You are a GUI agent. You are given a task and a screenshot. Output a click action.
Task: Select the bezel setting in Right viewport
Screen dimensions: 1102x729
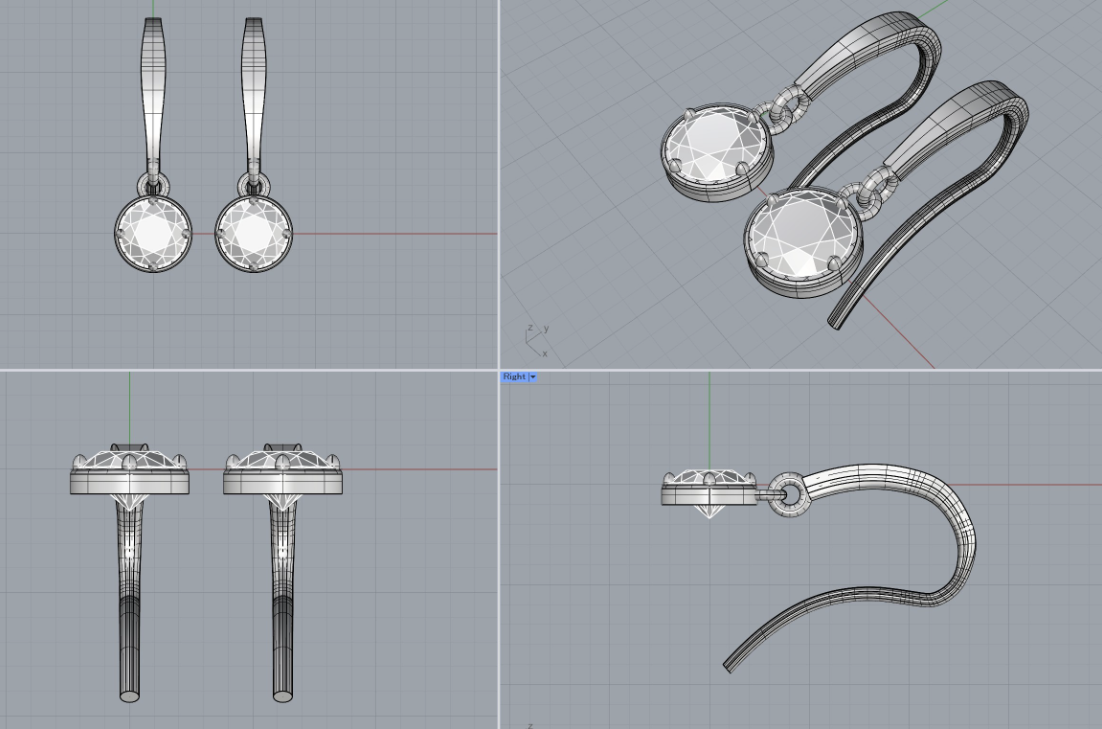pyautogui.click(x=708, y=496)
